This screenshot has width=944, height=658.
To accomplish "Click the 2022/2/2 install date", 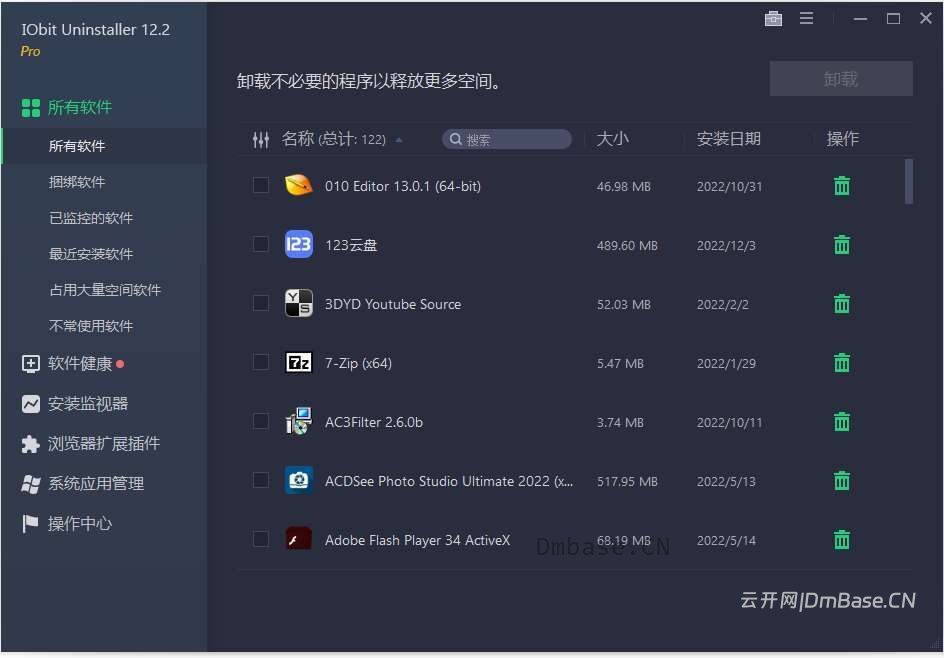I will tap(722, 305).
